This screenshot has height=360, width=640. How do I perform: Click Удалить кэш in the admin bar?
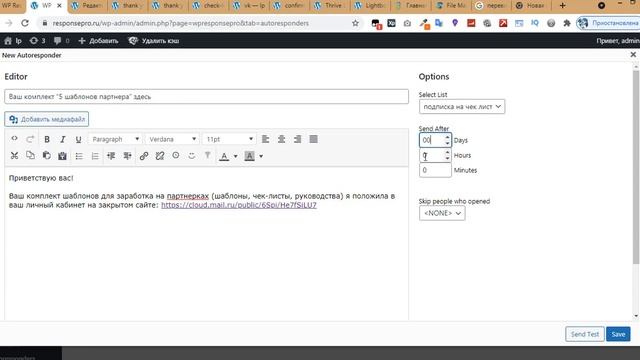(x=154, y=41)
